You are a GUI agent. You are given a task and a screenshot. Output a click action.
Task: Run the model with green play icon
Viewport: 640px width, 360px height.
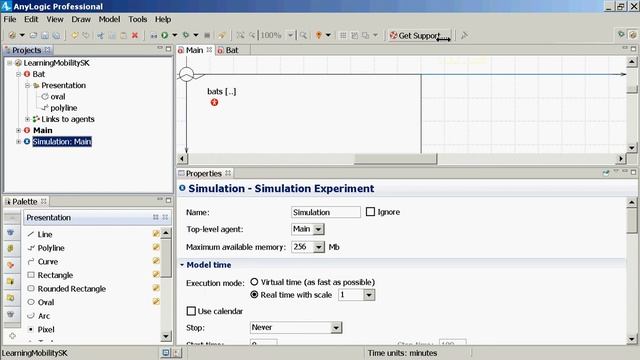(165, 36)
